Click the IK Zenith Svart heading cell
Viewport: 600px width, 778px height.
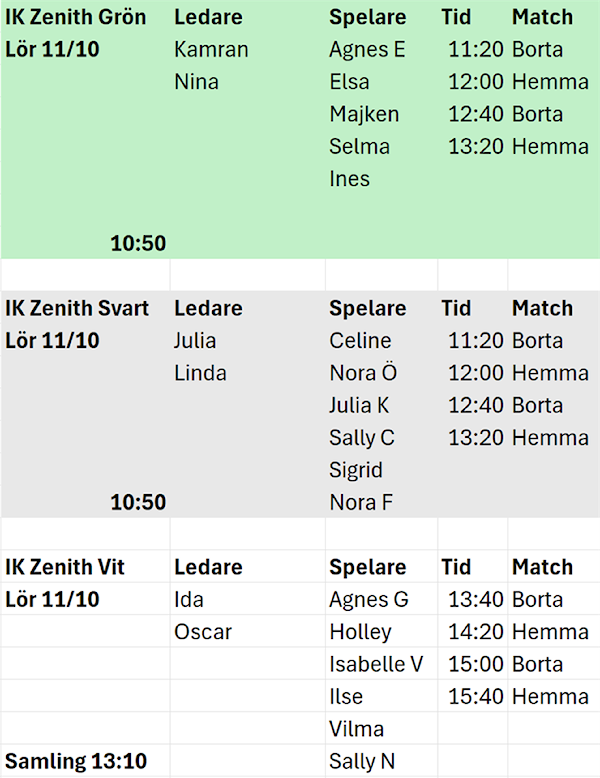(x=78, y=308)
